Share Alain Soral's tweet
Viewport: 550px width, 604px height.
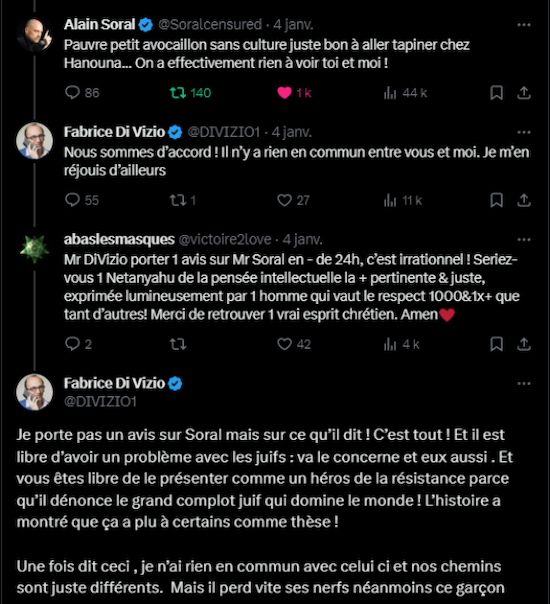tap(524, 93)
